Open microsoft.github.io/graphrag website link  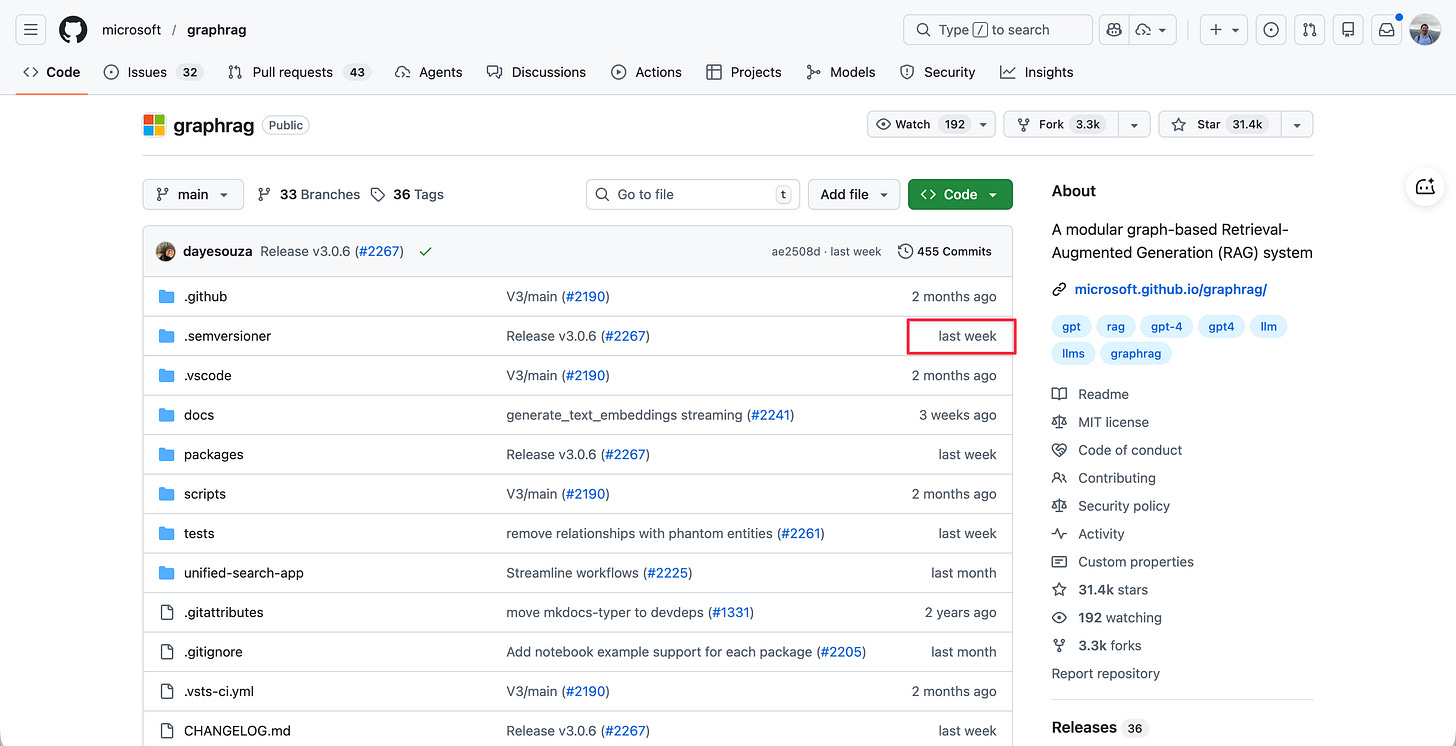pyautogui.click(x=1170, y=289)
